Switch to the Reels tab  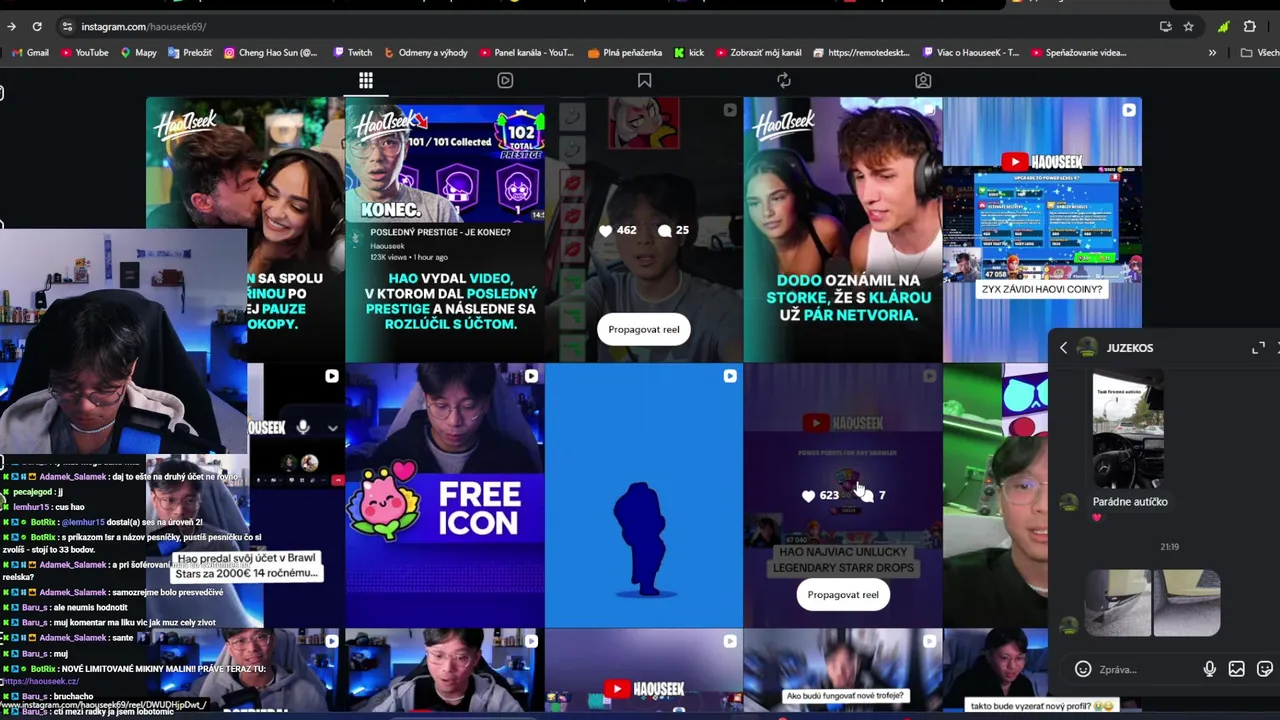505,80
